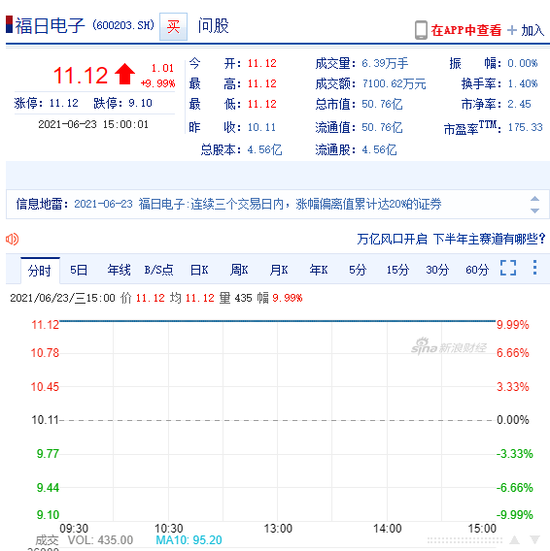This screenshot has height=551, width=550.
Task: Click the 总股本 value 4.56亿
Action: tap(264, 150)
